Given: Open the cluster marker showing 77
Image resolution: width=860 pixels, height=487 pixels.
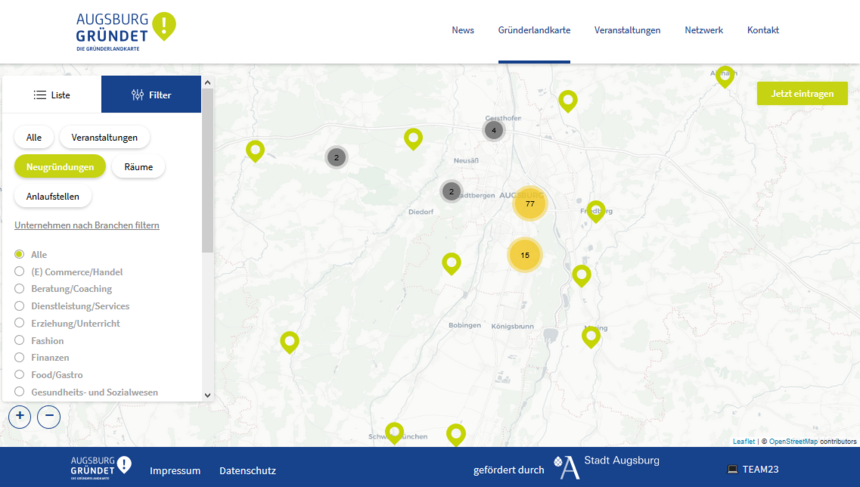Looking at the screenshot, I should [x=530, y=203].
